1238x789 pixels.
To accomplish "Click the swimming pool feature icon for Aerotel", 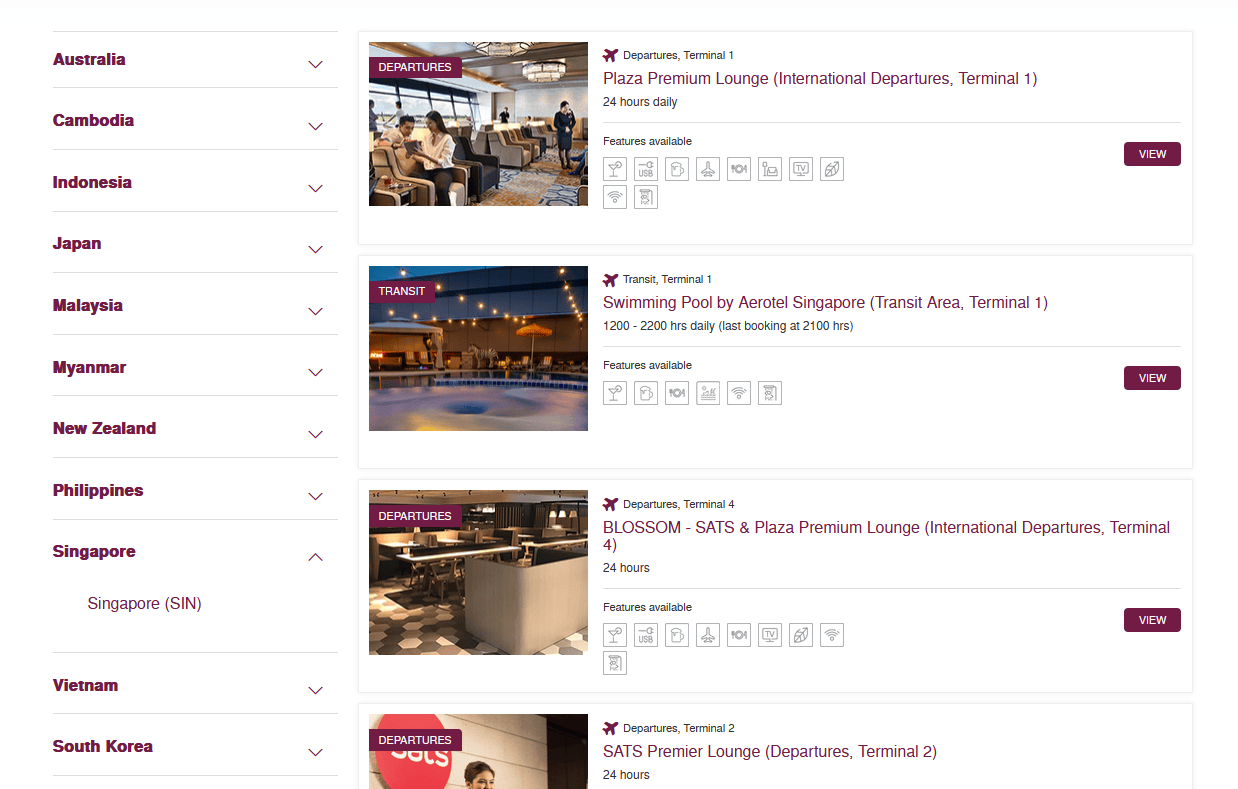I will (708, 393).
